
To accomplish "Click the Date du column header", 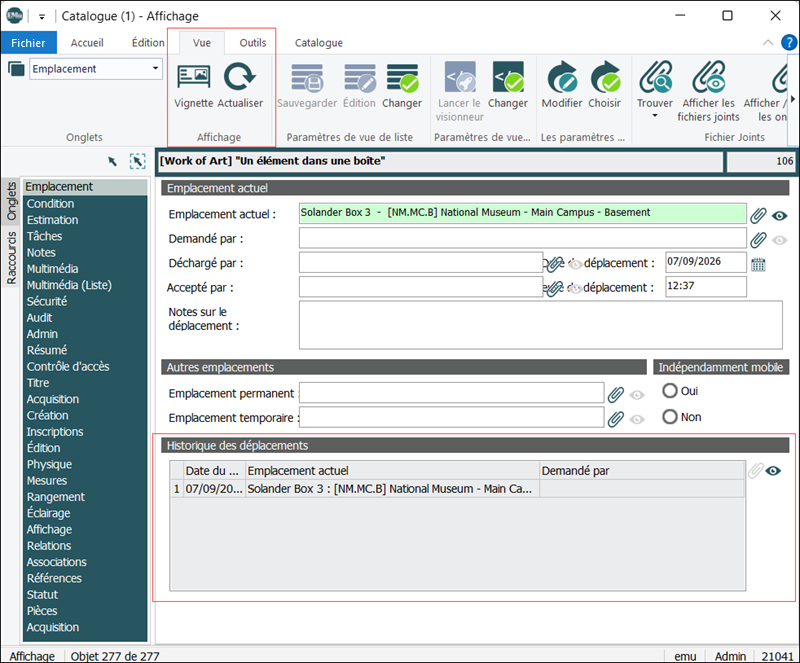I will pyautogui.click(x=214, y=471).
